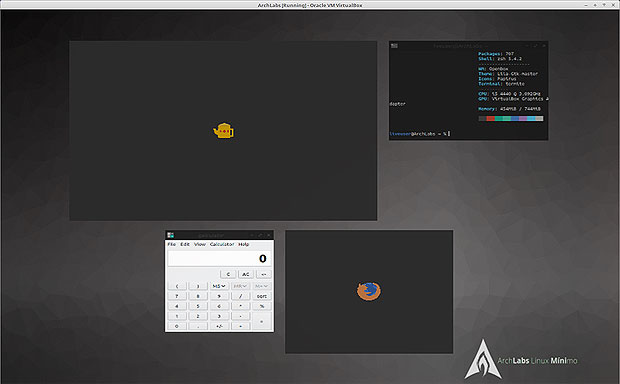Minimize the calculator window

click(x=252, y=235)
